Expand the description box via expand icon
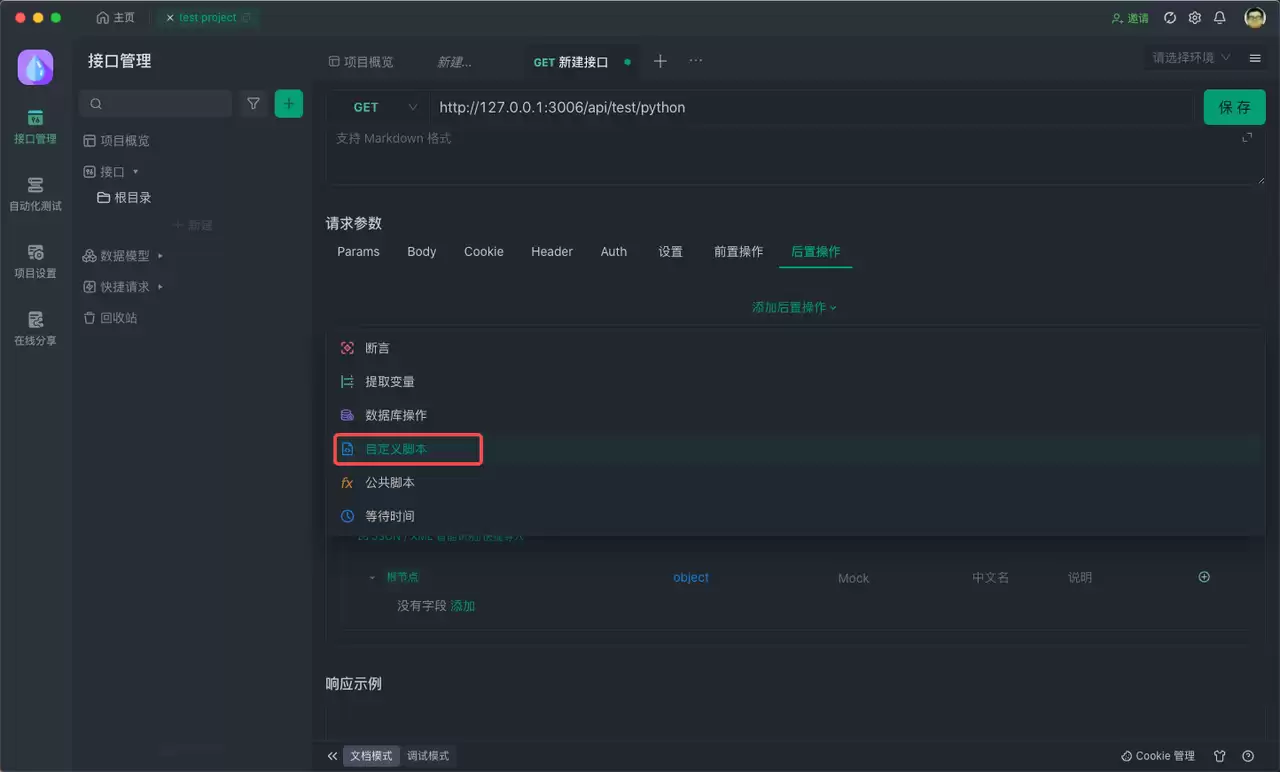1280x772 pixels. (x=1247, y=137)
